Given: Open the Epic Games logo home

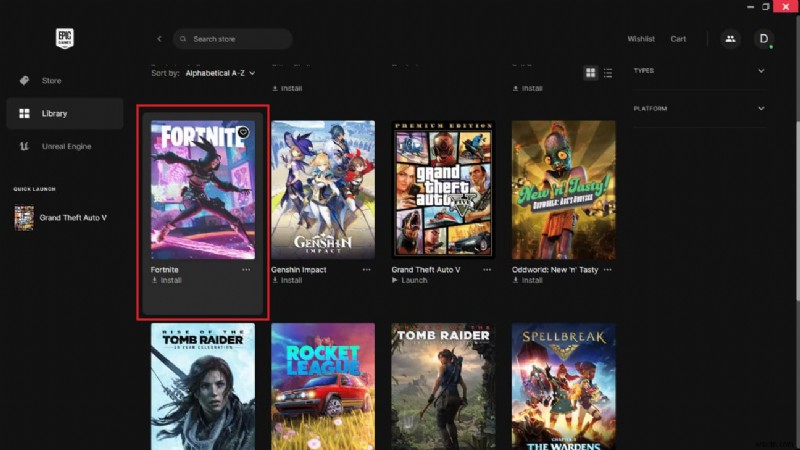Looking at the screenshot, I should 65,38.
